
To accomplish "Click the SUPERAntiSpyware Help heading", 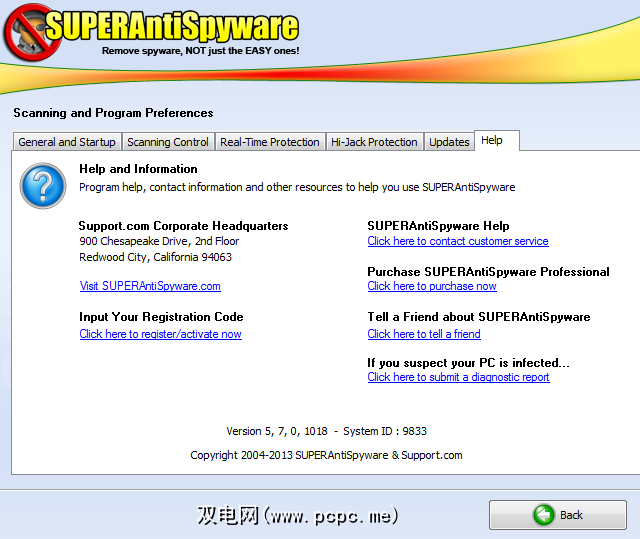I will pos(438,226).
